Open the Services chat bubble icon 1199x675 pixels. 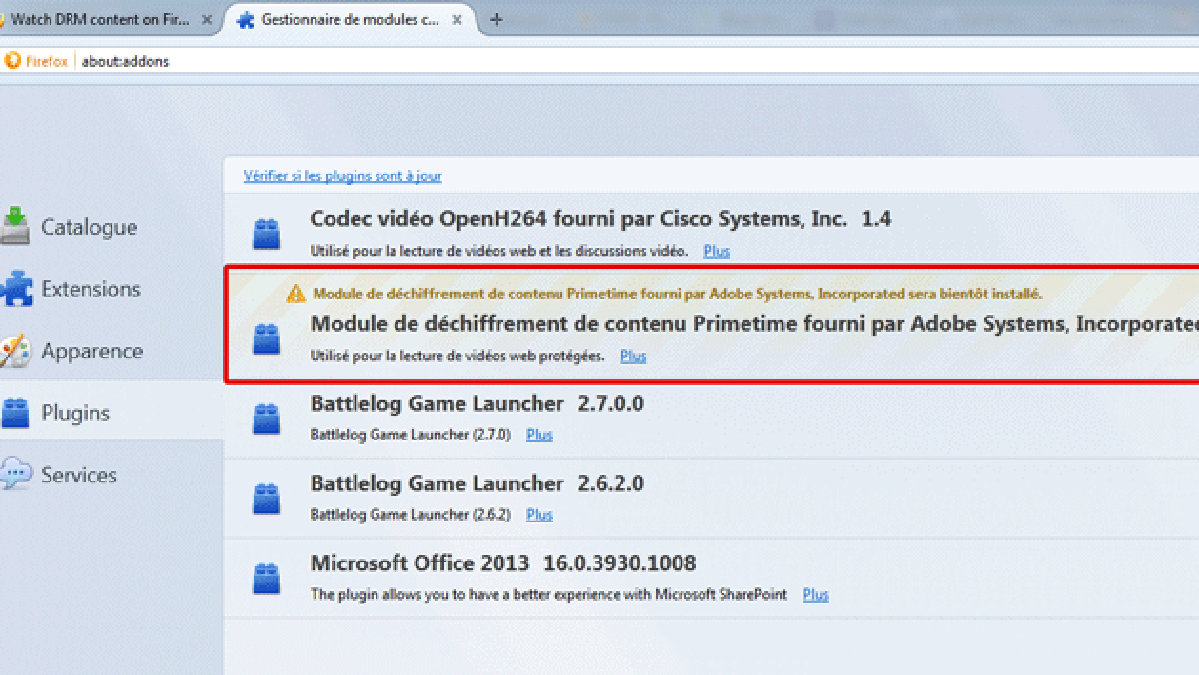pyautogui.click(x=16, y=474)
